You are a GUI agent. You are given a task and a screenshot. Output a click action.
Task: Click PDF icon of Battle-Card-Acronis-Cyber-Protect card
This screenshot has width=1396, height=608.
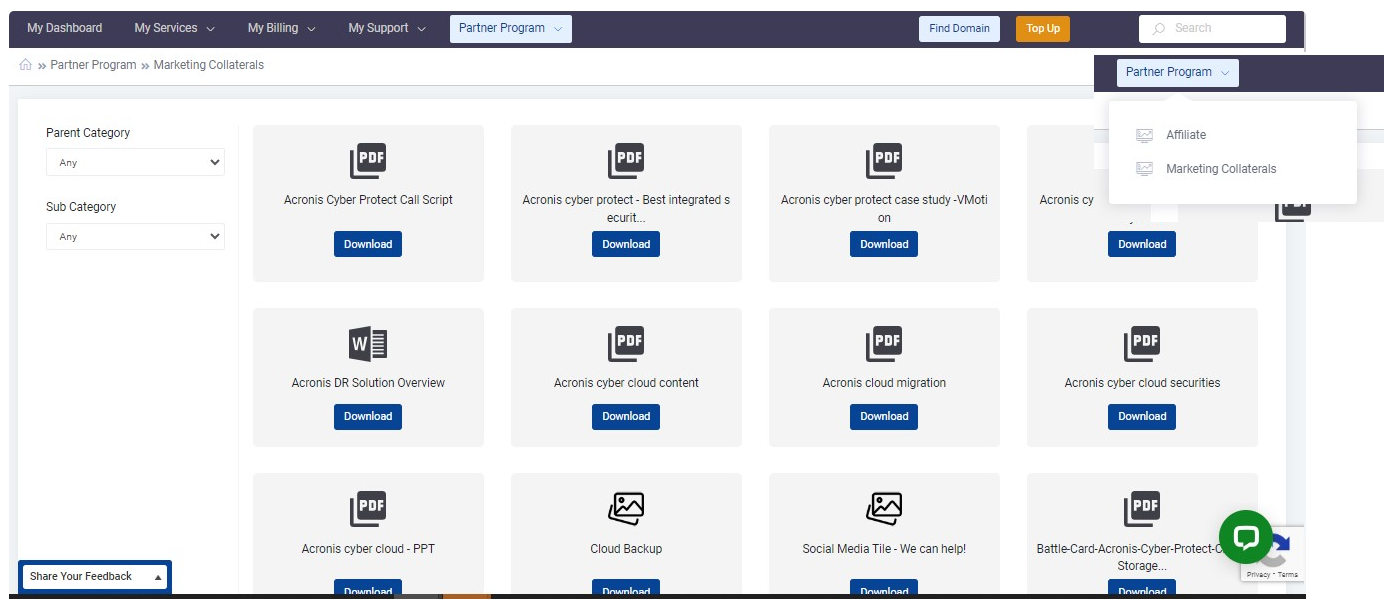click(1142, 509)
